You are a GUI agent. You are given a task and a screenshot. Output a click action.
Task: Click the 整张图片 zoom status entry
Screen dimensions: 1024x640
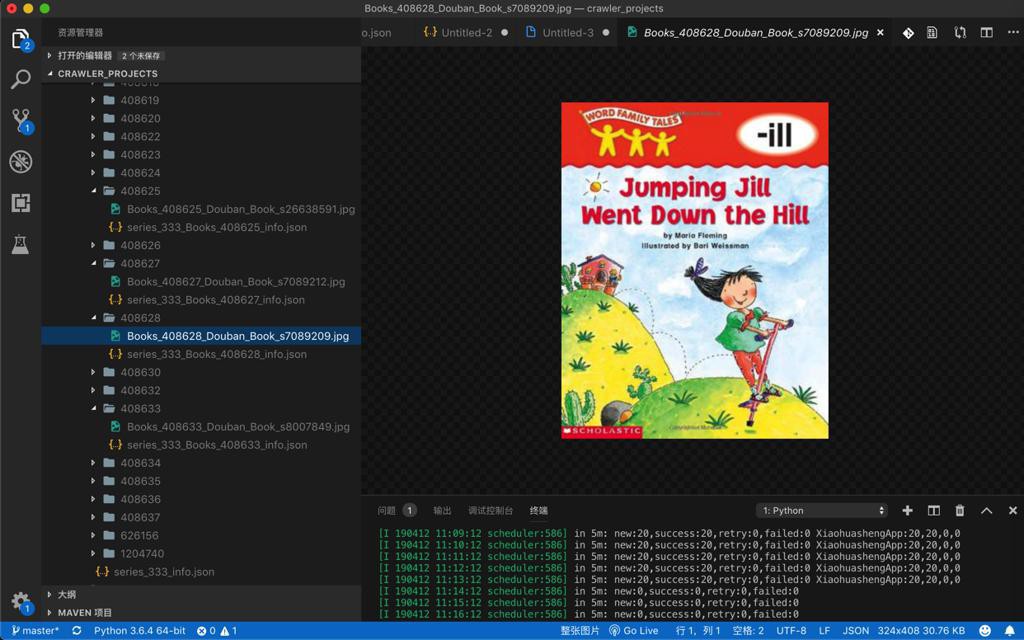[580, 631]
